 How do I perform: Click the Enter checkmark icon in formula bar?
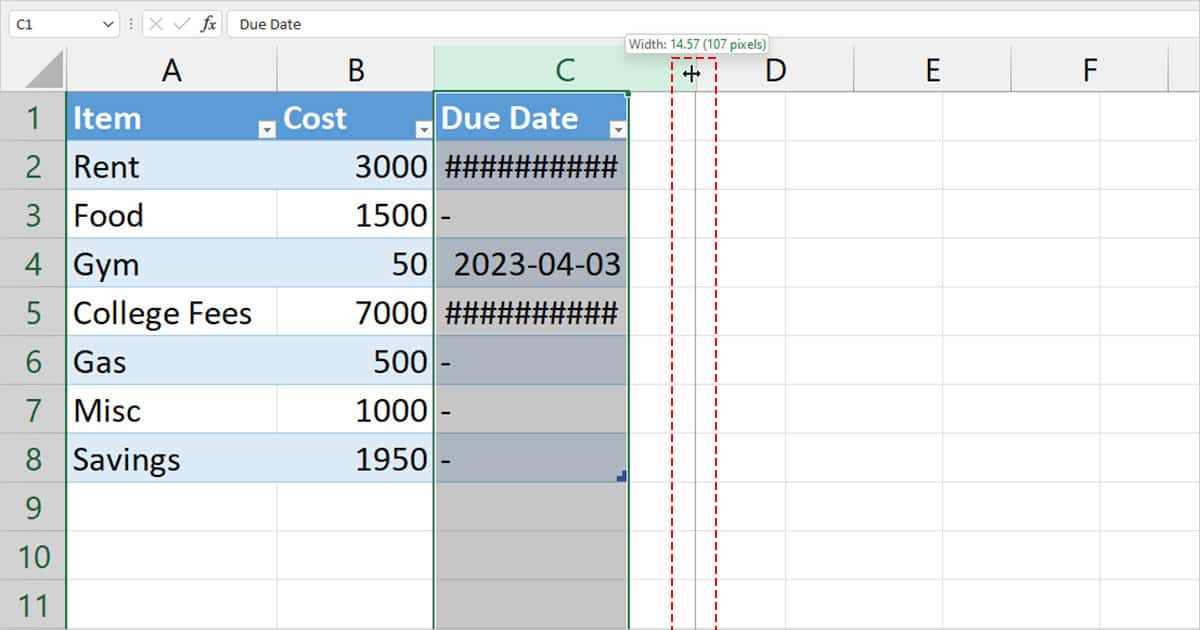pos(182,24)
